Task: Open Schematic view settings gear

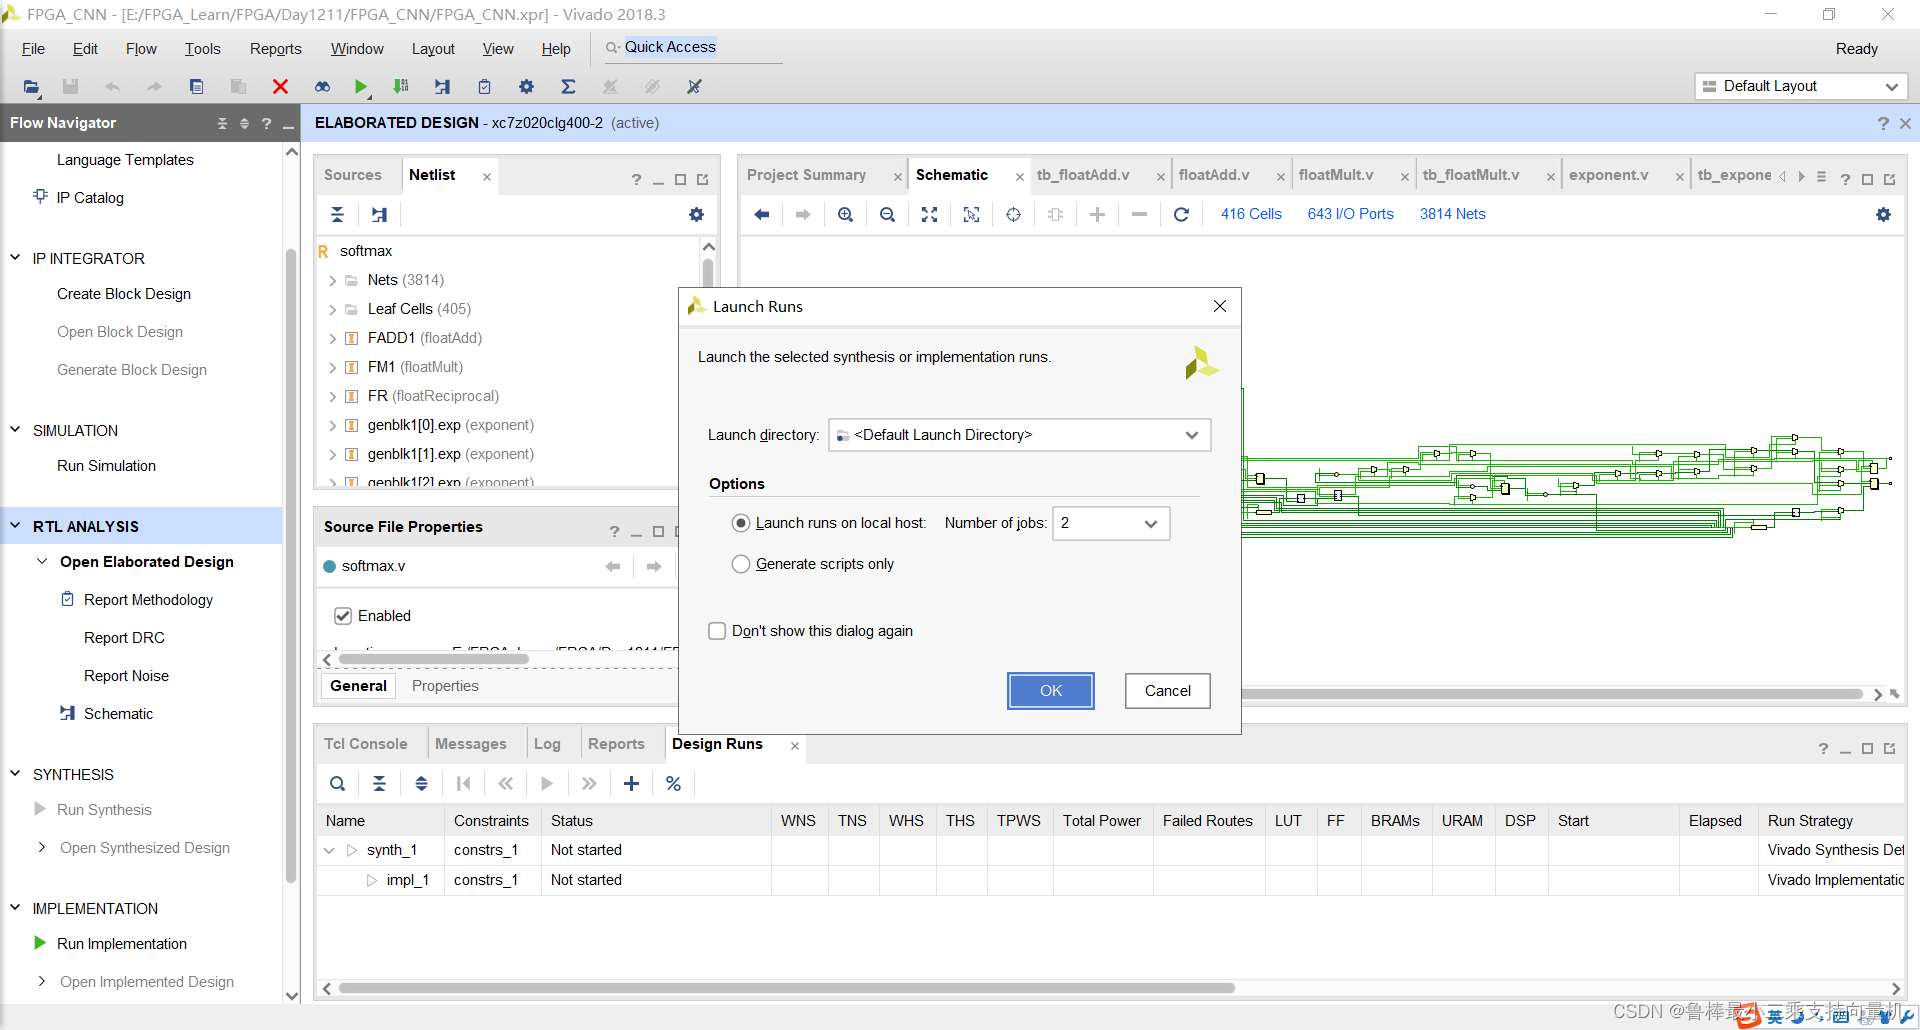Action: click(x=1883, y=214)
